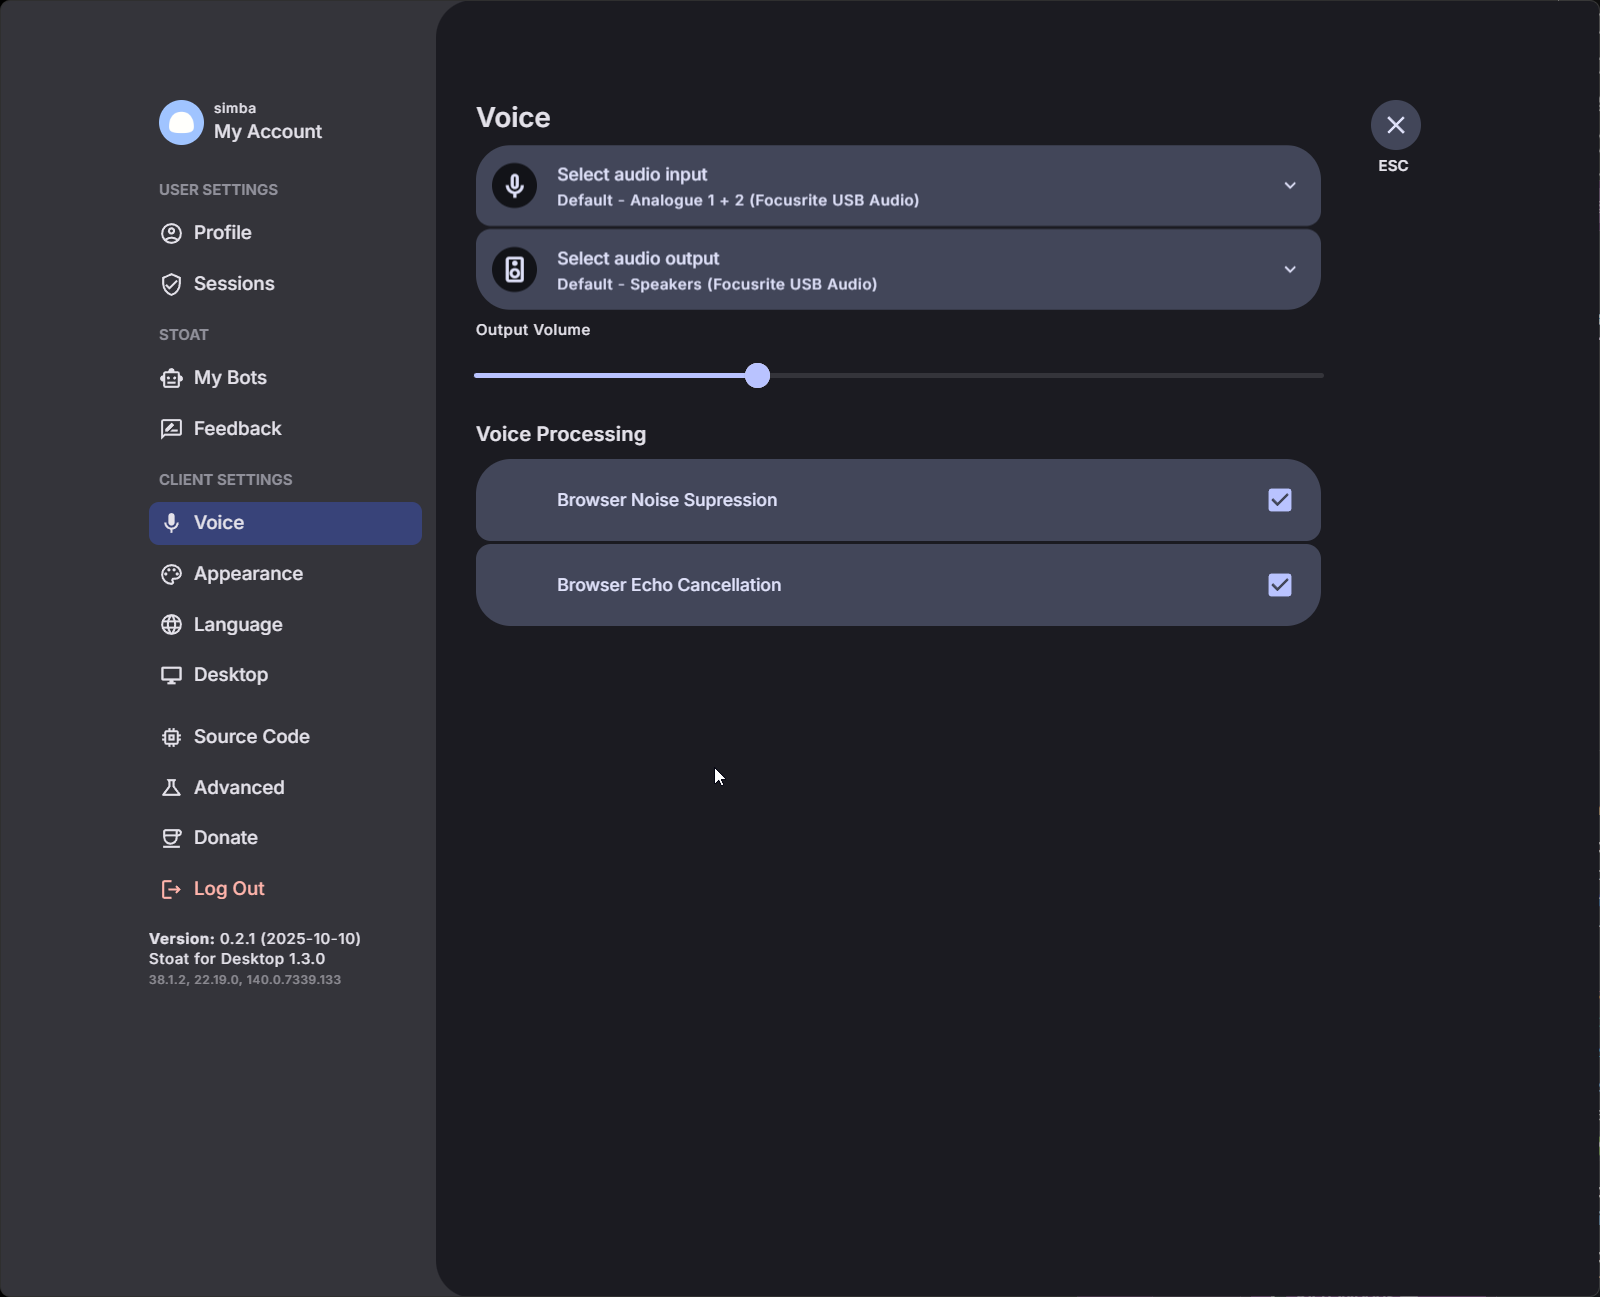Switch to Appearance settings
This screenshot has height=1297, width=1600.
coord(285,574)
